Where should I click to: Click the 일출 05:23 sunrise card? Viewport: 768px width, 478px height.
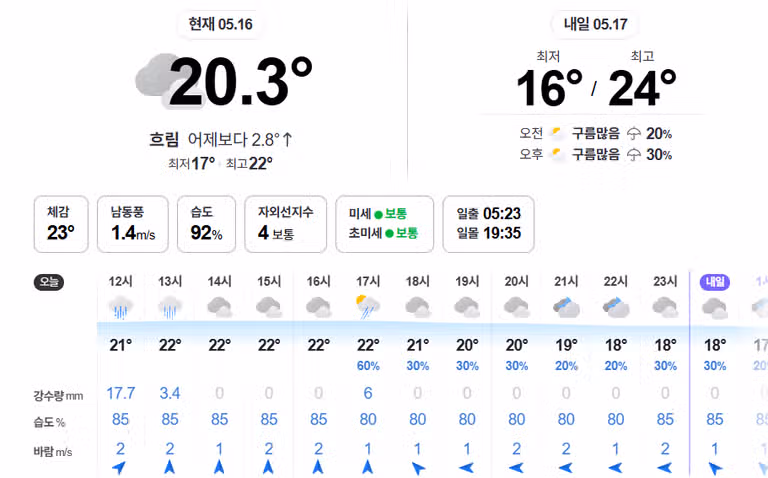(488, 224)
